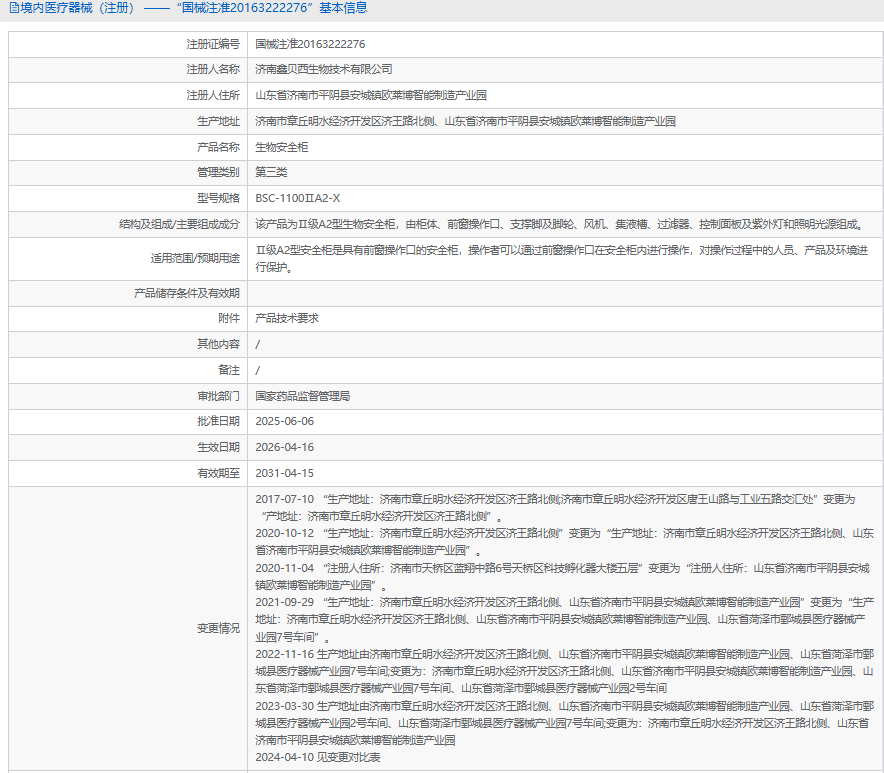The height and width of the screenshot is (773, 884).
Task: Click registration number value 国械注准20163222276
Action: [x=310, y=44]
